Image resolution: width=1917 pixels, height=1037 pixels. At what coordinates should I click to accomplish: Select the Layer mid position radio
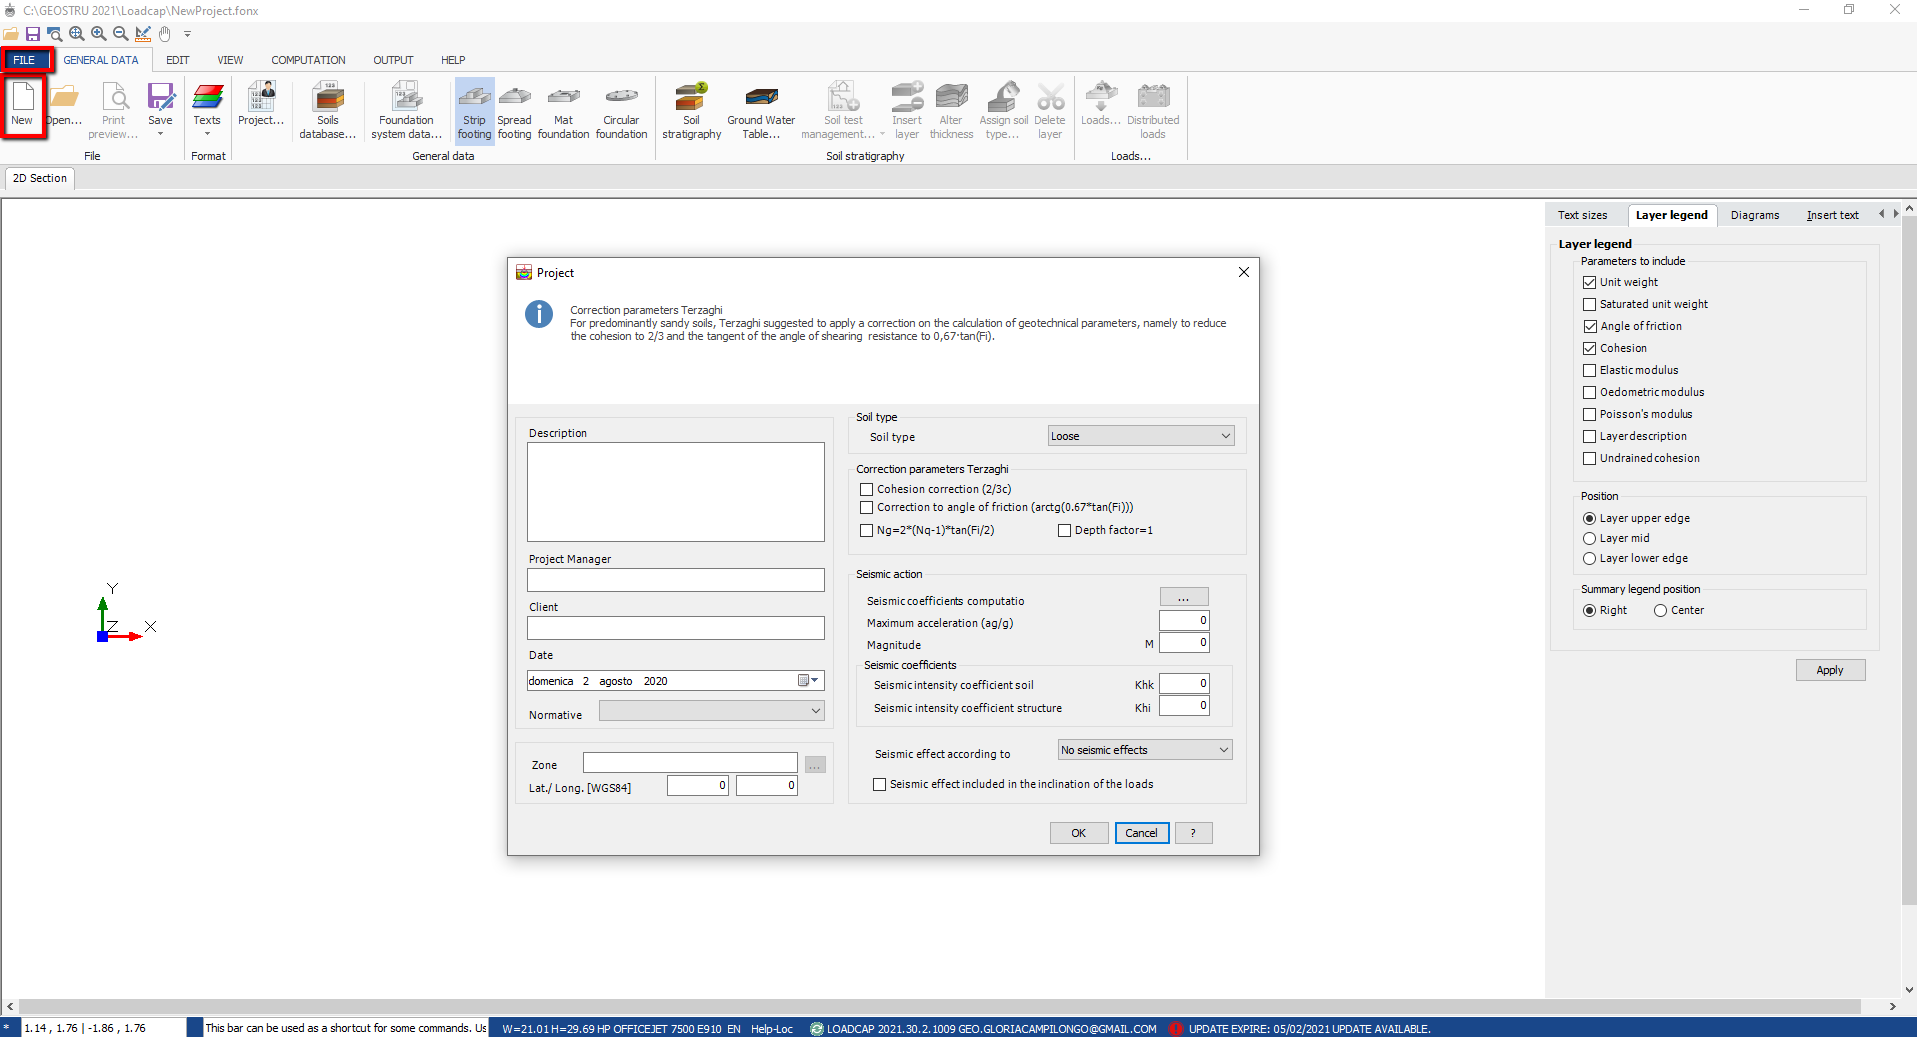point(1590,539)
